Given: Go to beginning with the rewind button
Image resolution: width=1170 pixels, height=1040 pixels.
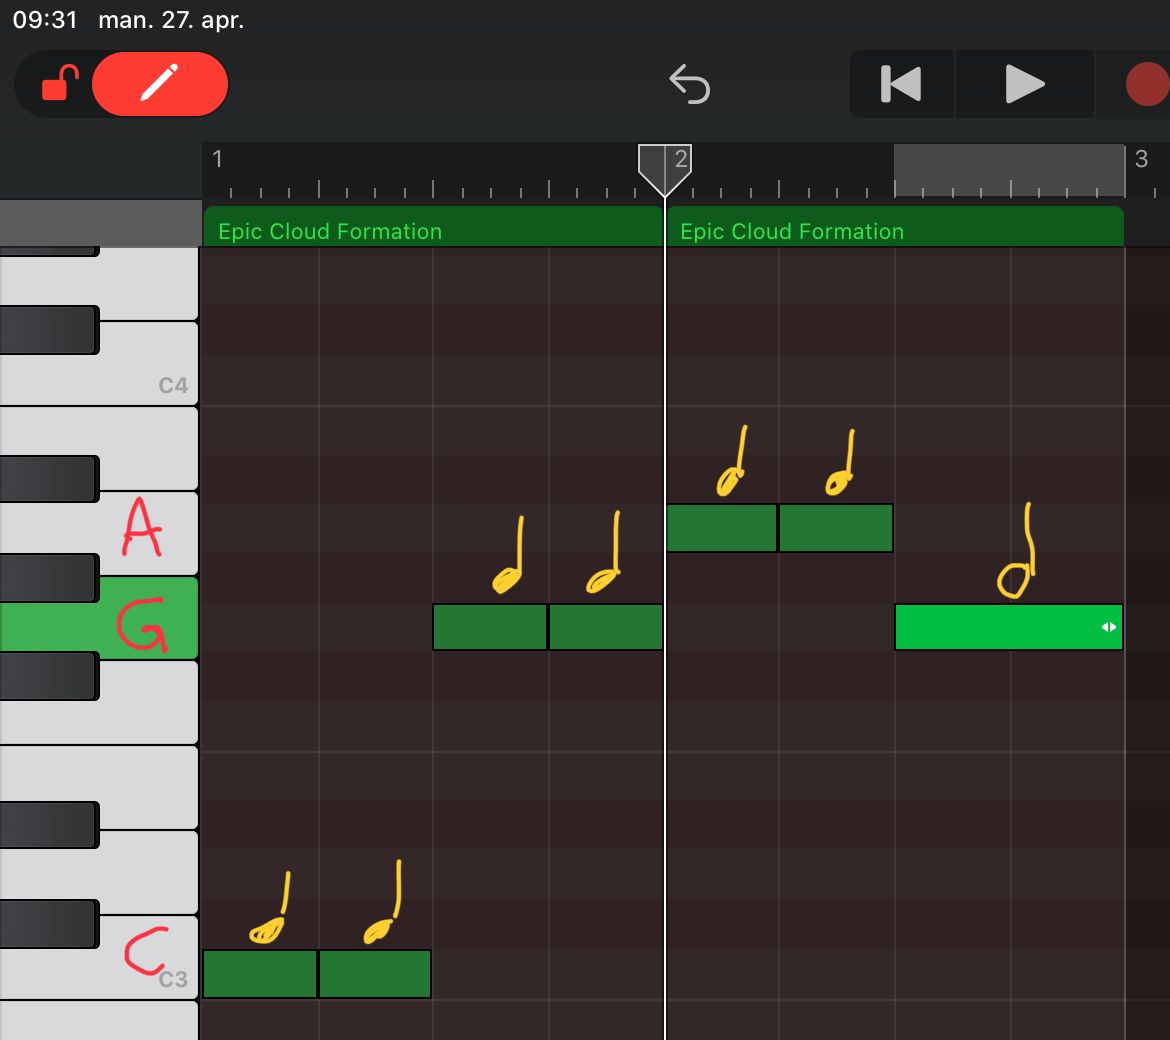Looking at the screenshot, I should [901, 84].
